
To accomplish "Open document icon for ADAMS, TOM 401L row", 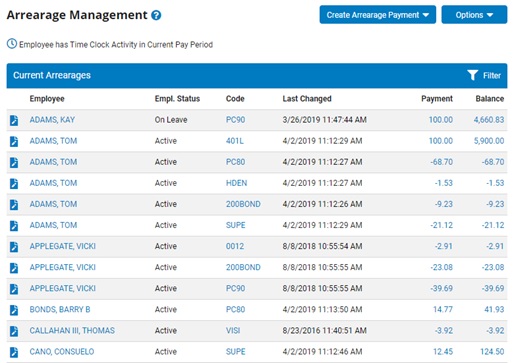I will [x=14, y=141].
